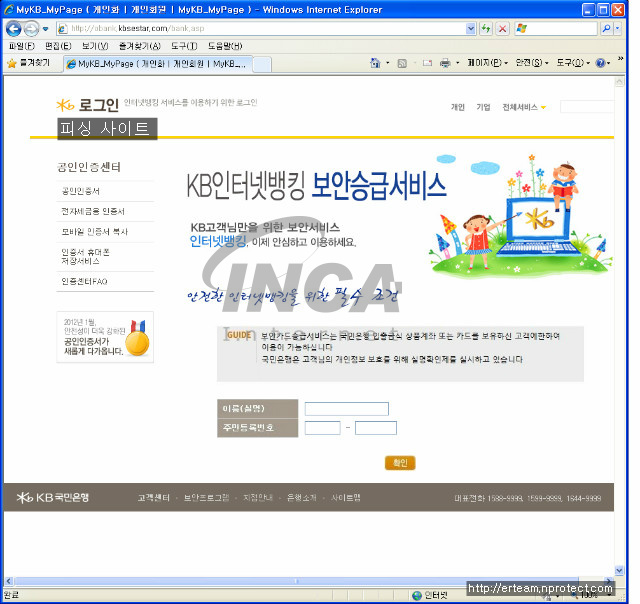640x604 pixels.
Task: Open the 도구(T) menu in menu bar
Action: coord(184,46)
